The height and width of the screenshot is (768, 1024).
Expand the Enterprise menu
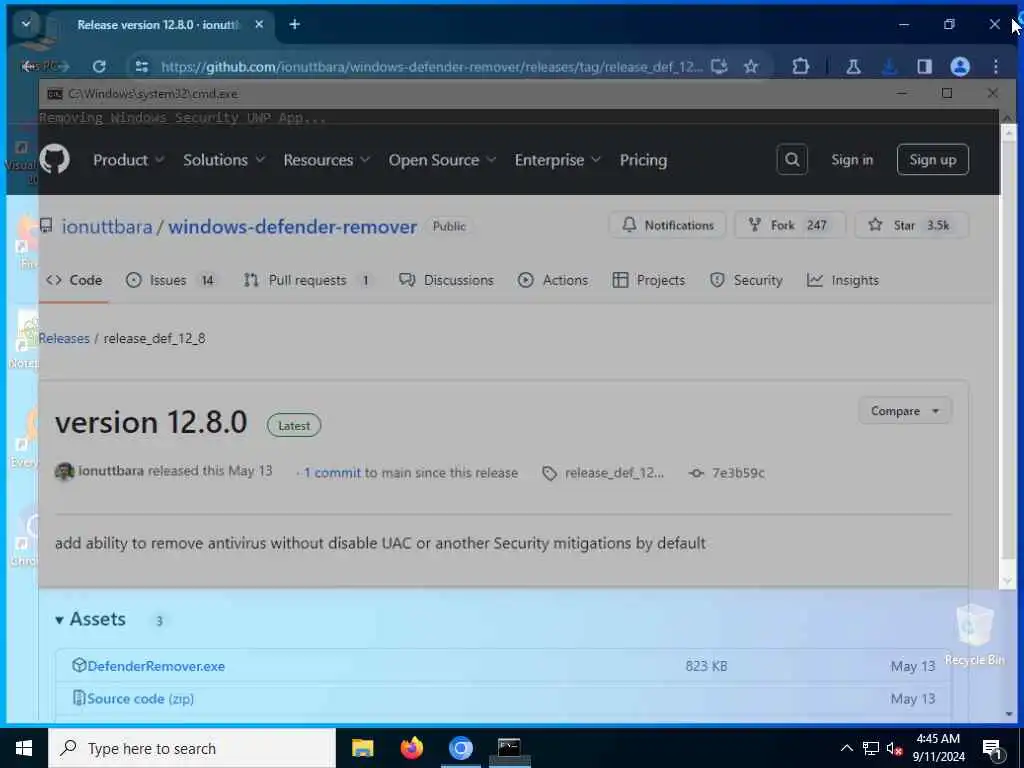(557, 160)
